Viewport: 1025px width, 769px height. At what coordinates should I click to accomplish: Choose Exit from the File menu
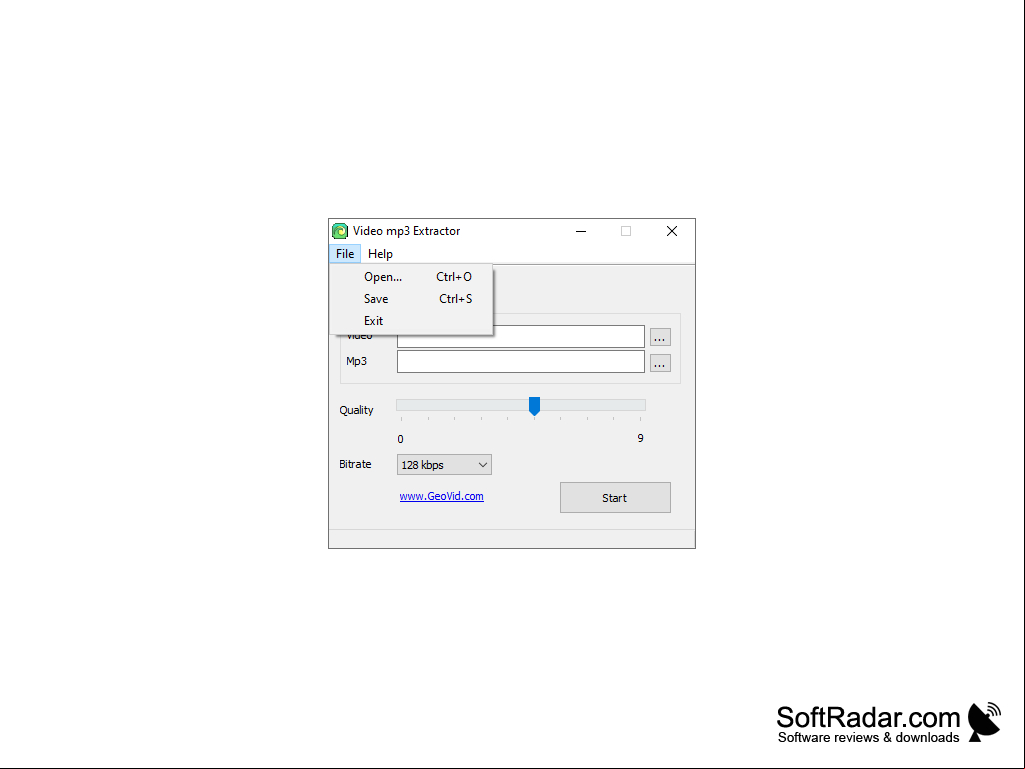pyautogui.click(x=411, y=320)
